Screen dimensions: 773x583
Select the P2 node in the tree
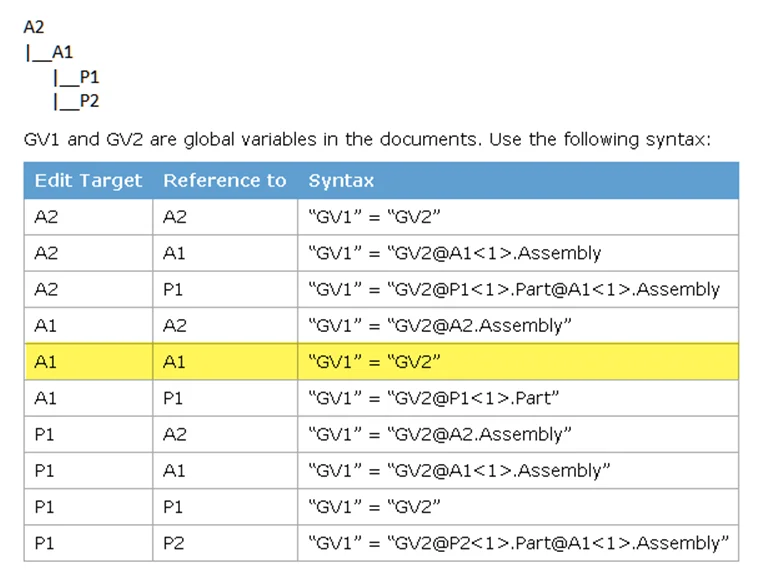pos(88,100)
